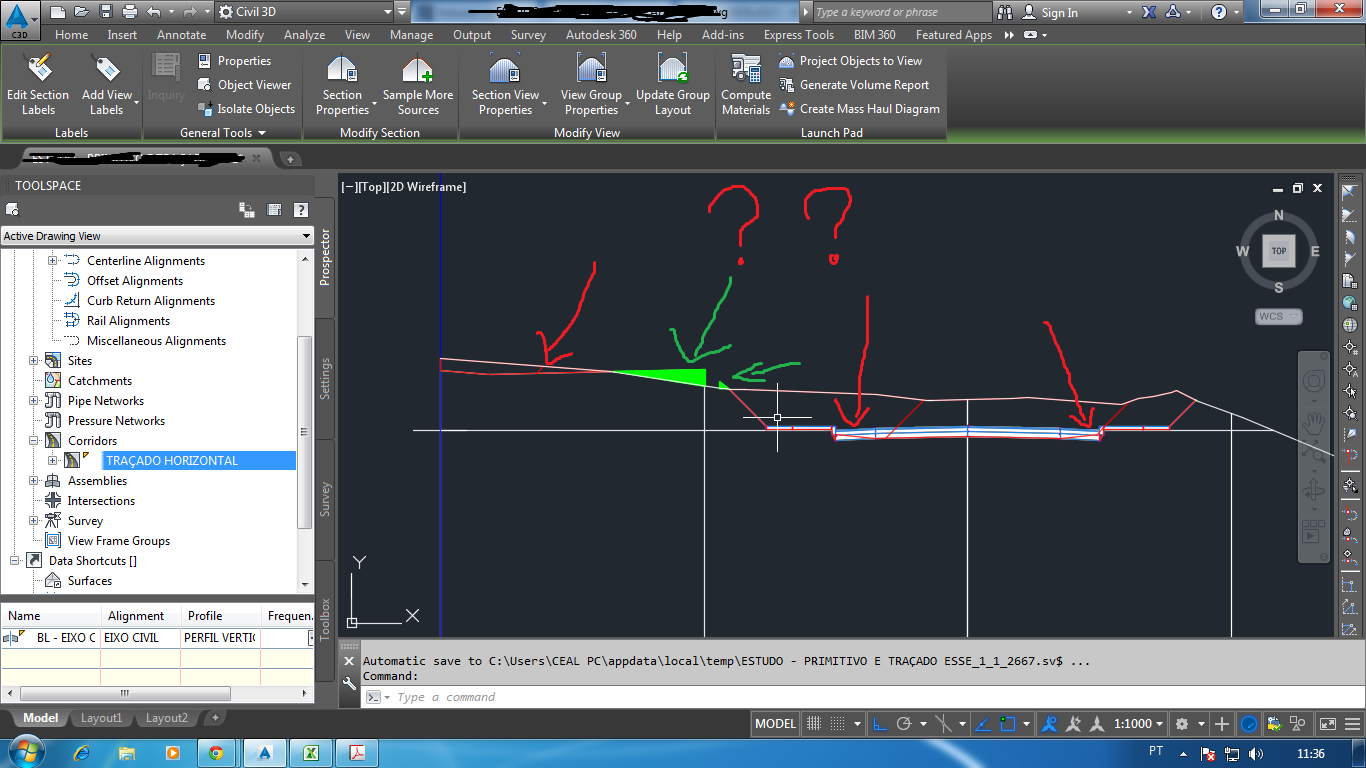Click Project Objects to View

[x=860, y=61]
